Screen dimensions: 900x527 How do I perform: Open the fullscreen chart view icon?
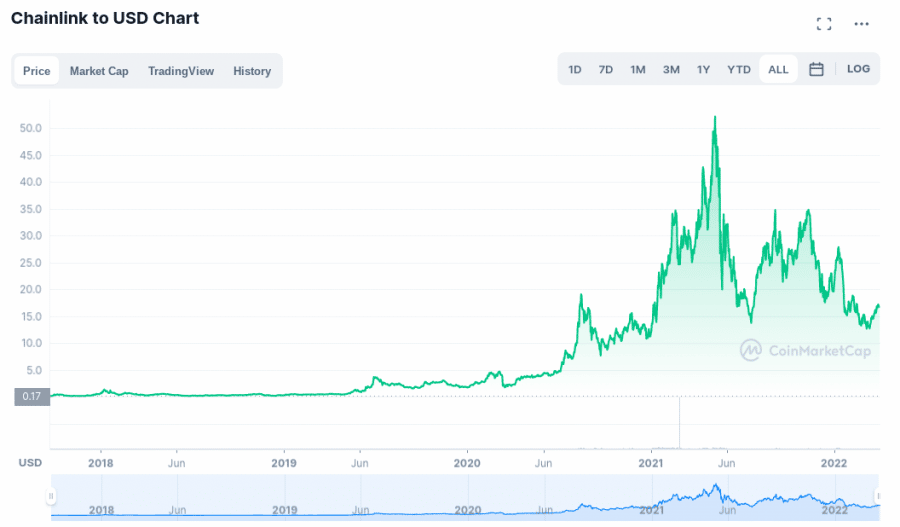tap(824, 24)
